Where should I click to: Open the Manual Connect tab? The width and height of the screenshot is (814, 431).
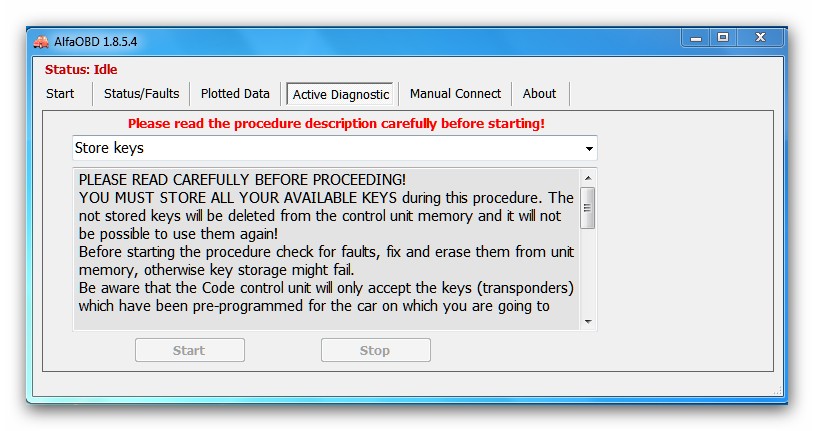coord(455,94)
